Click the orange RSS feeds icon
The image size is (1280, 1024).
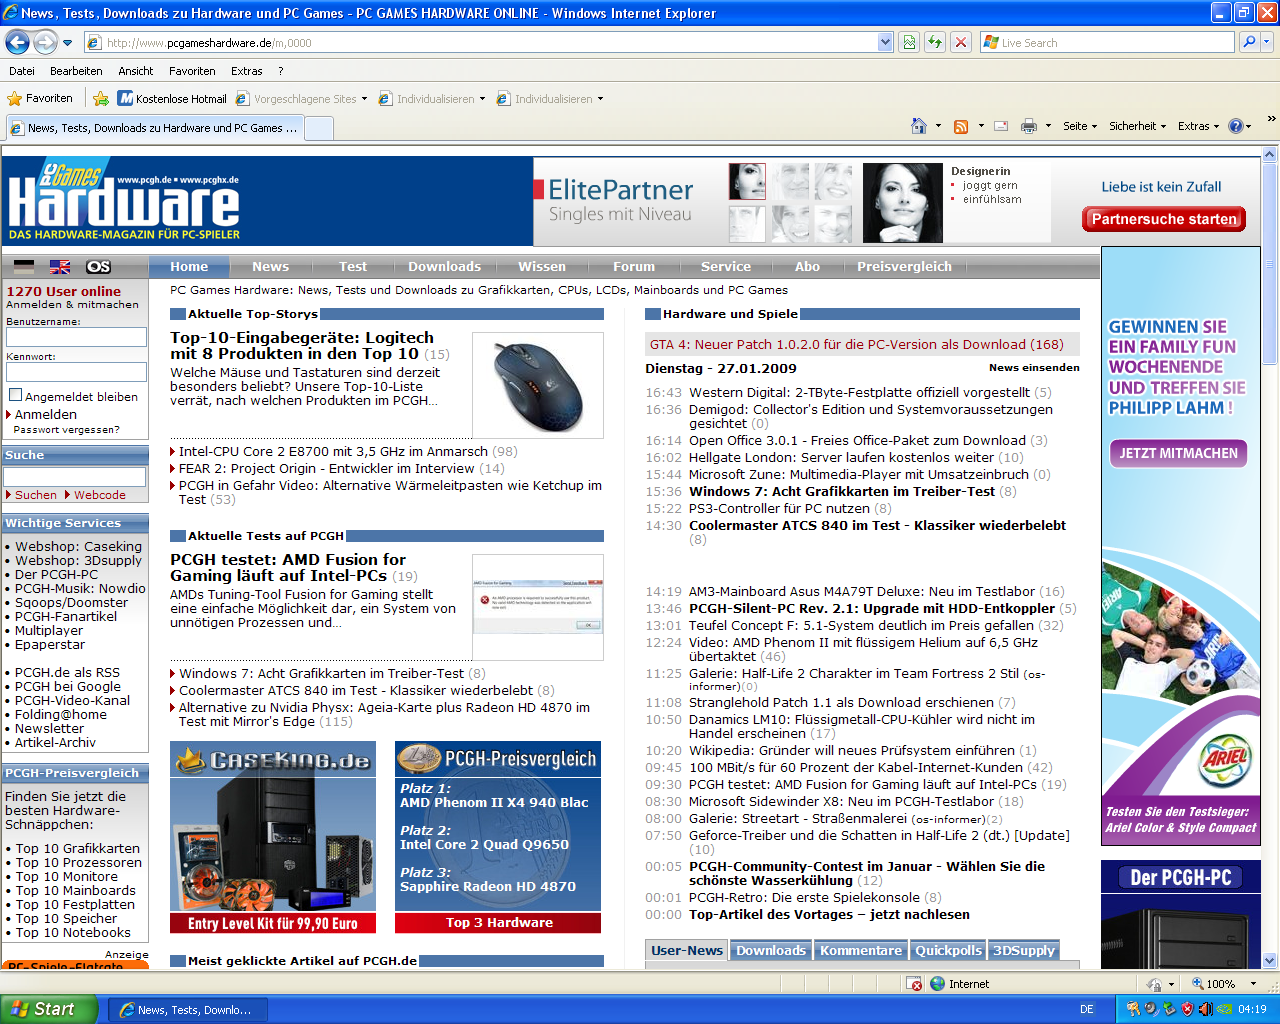(961, 126)
